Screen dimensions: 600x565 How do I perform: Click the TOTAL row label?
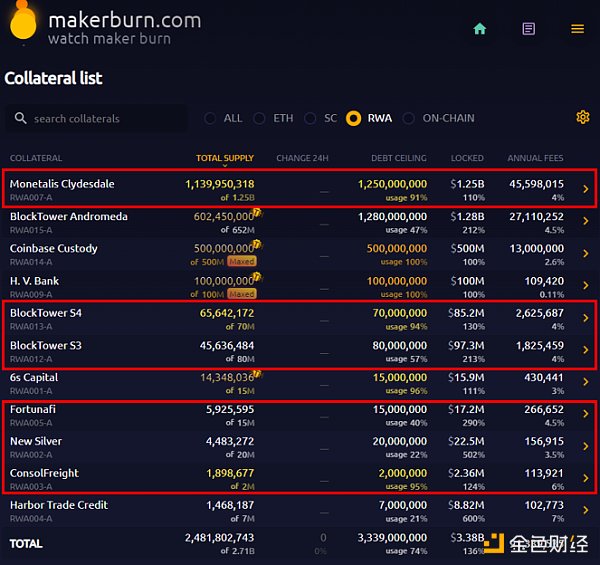26,544
